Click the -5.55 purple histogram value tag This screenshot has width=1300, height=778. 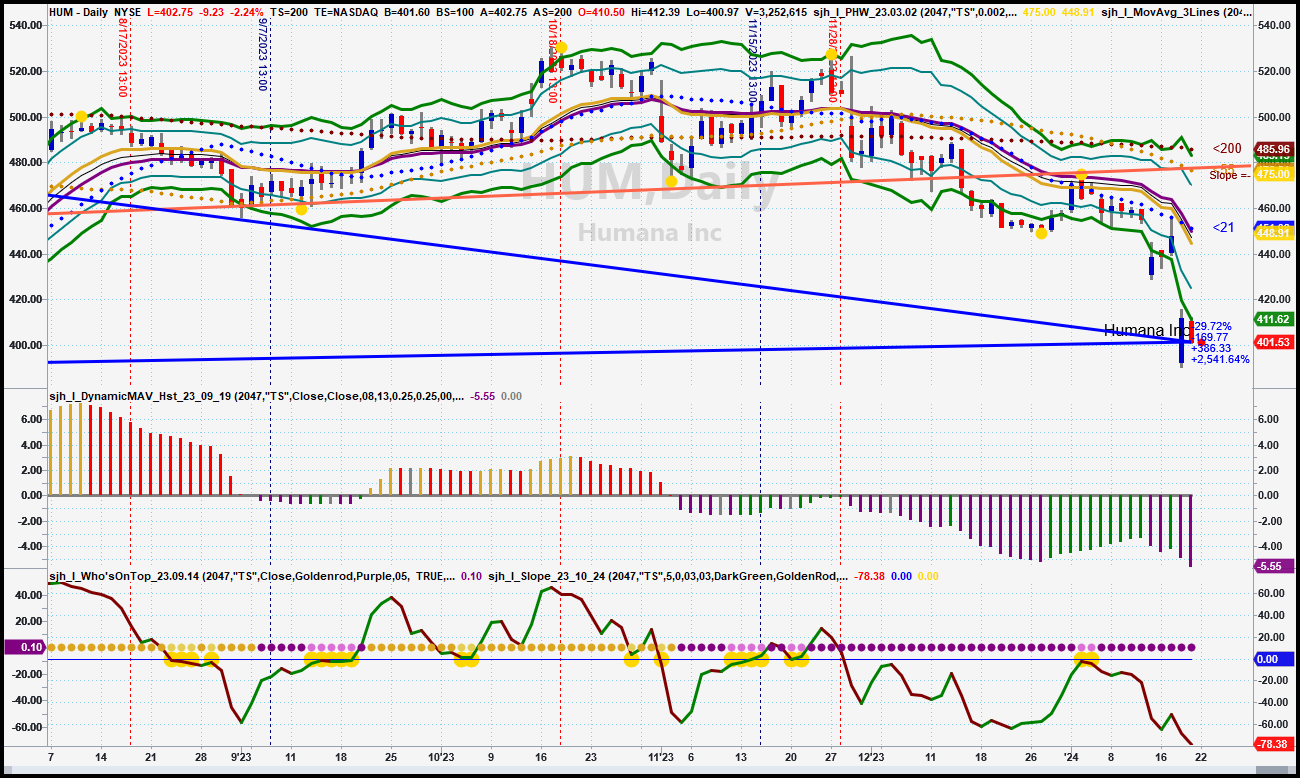[x=1273, y=566]
